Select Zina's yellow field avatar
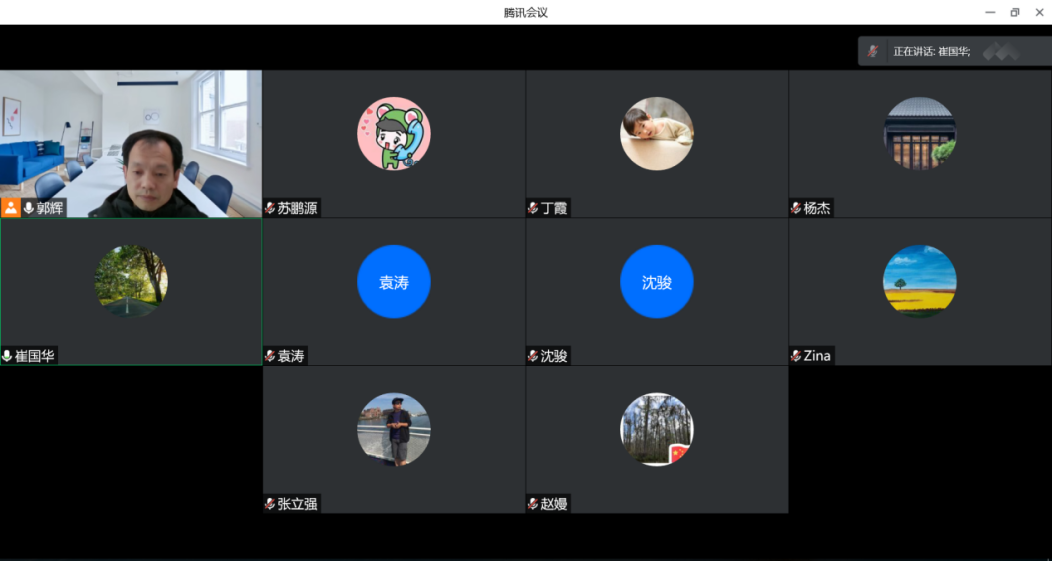The width and height of the screenshot is (1052, 561). pos(920,282)
